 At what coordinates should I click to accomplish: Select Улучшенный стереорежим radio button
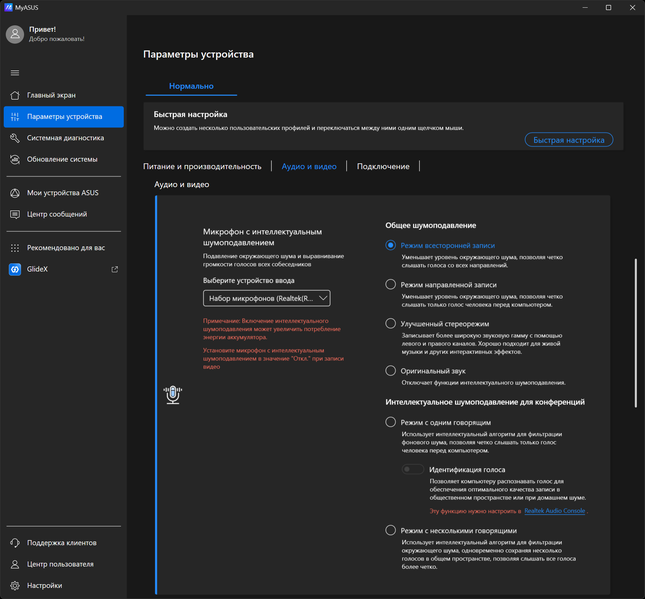pos(391,324)
